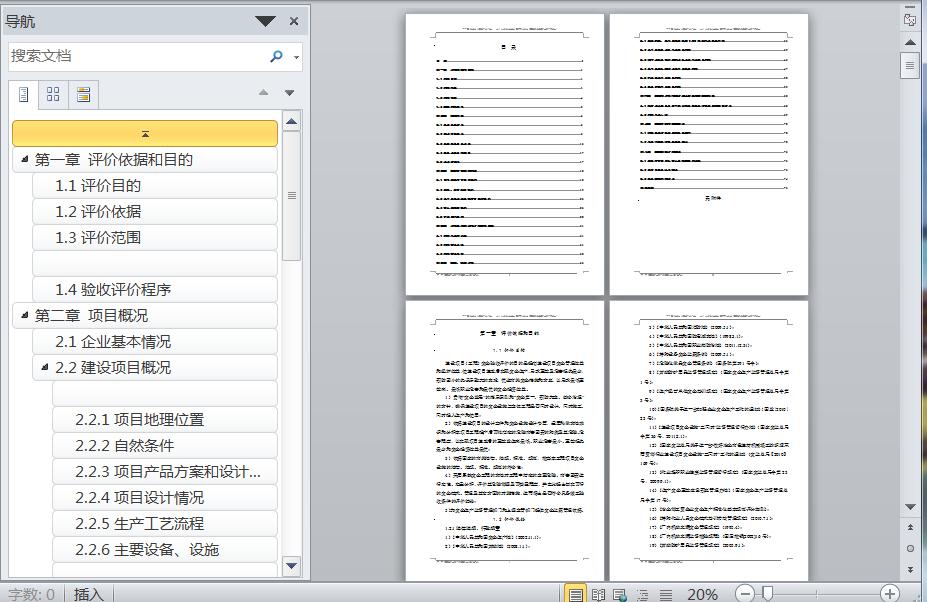Switch to Web Layout view
This screenshot has width=927, height=602.
click(x=620, y=594)
